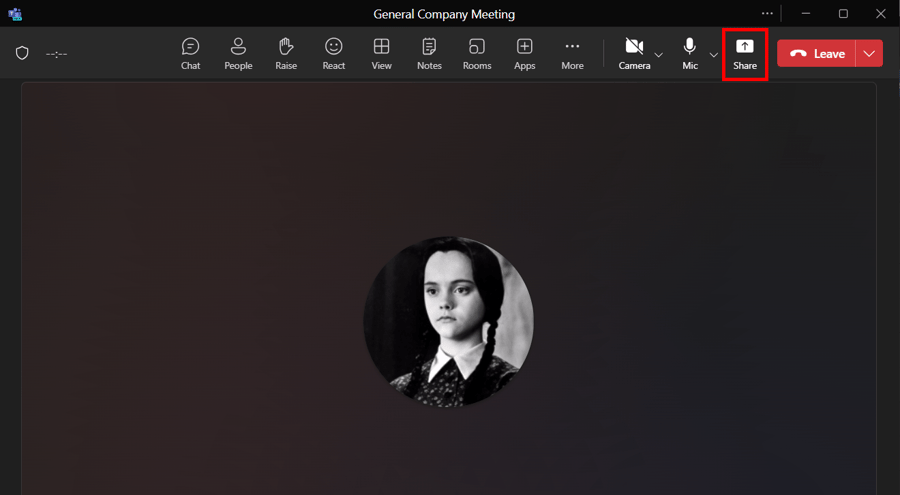Image resolution: width=900 pixels, height=495 pixels.
Task: Change the meeting View layout
Action: point(381,54)
